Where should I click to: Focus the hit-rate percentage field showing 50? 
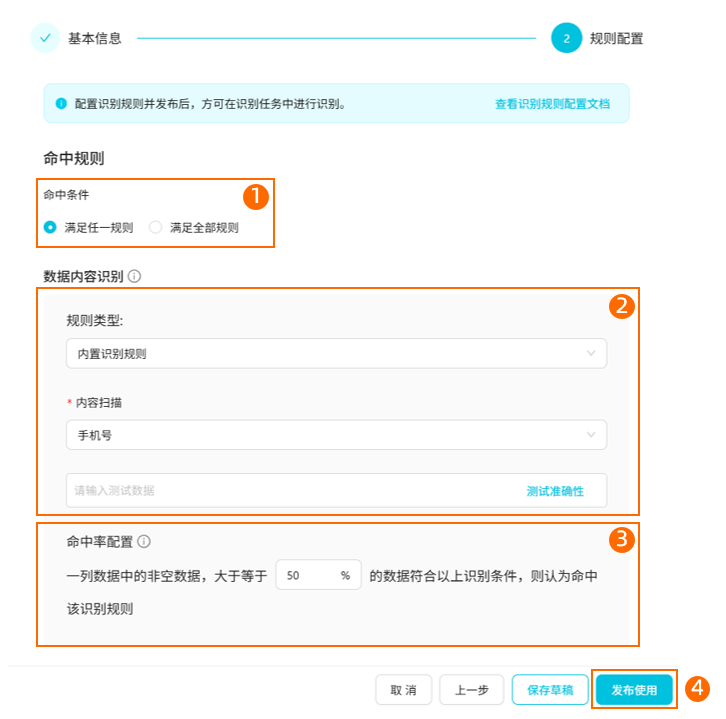coord(319,575)
